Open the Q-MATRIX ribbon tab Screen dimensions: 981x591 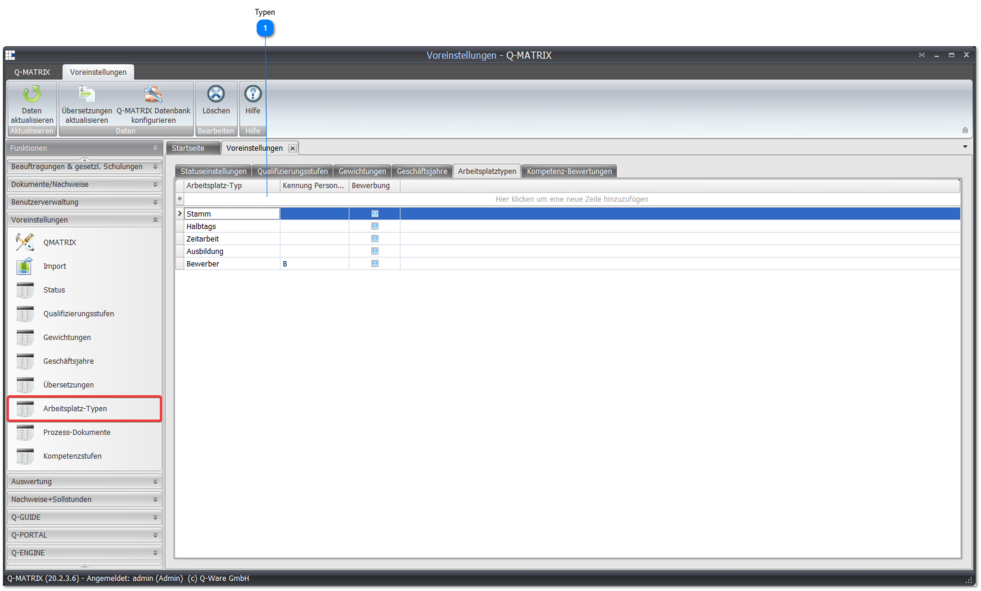32,72
